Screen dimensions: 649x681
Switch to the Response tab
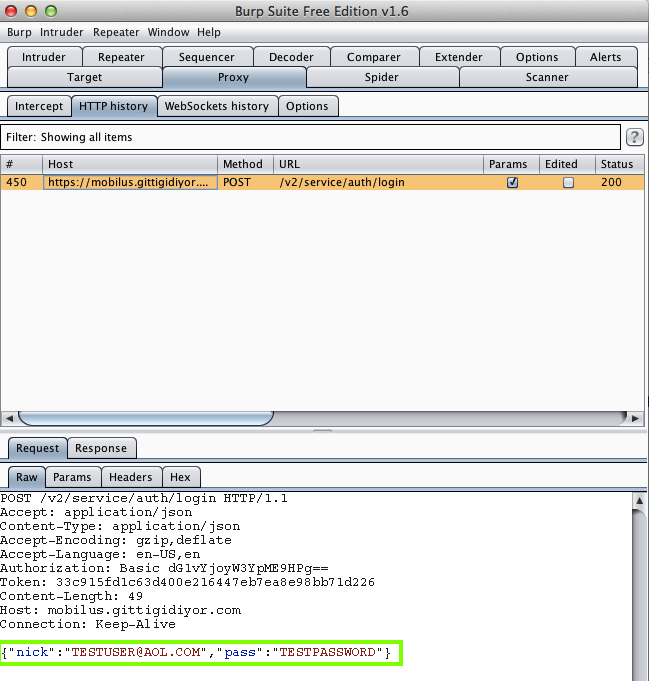(101, 448)
